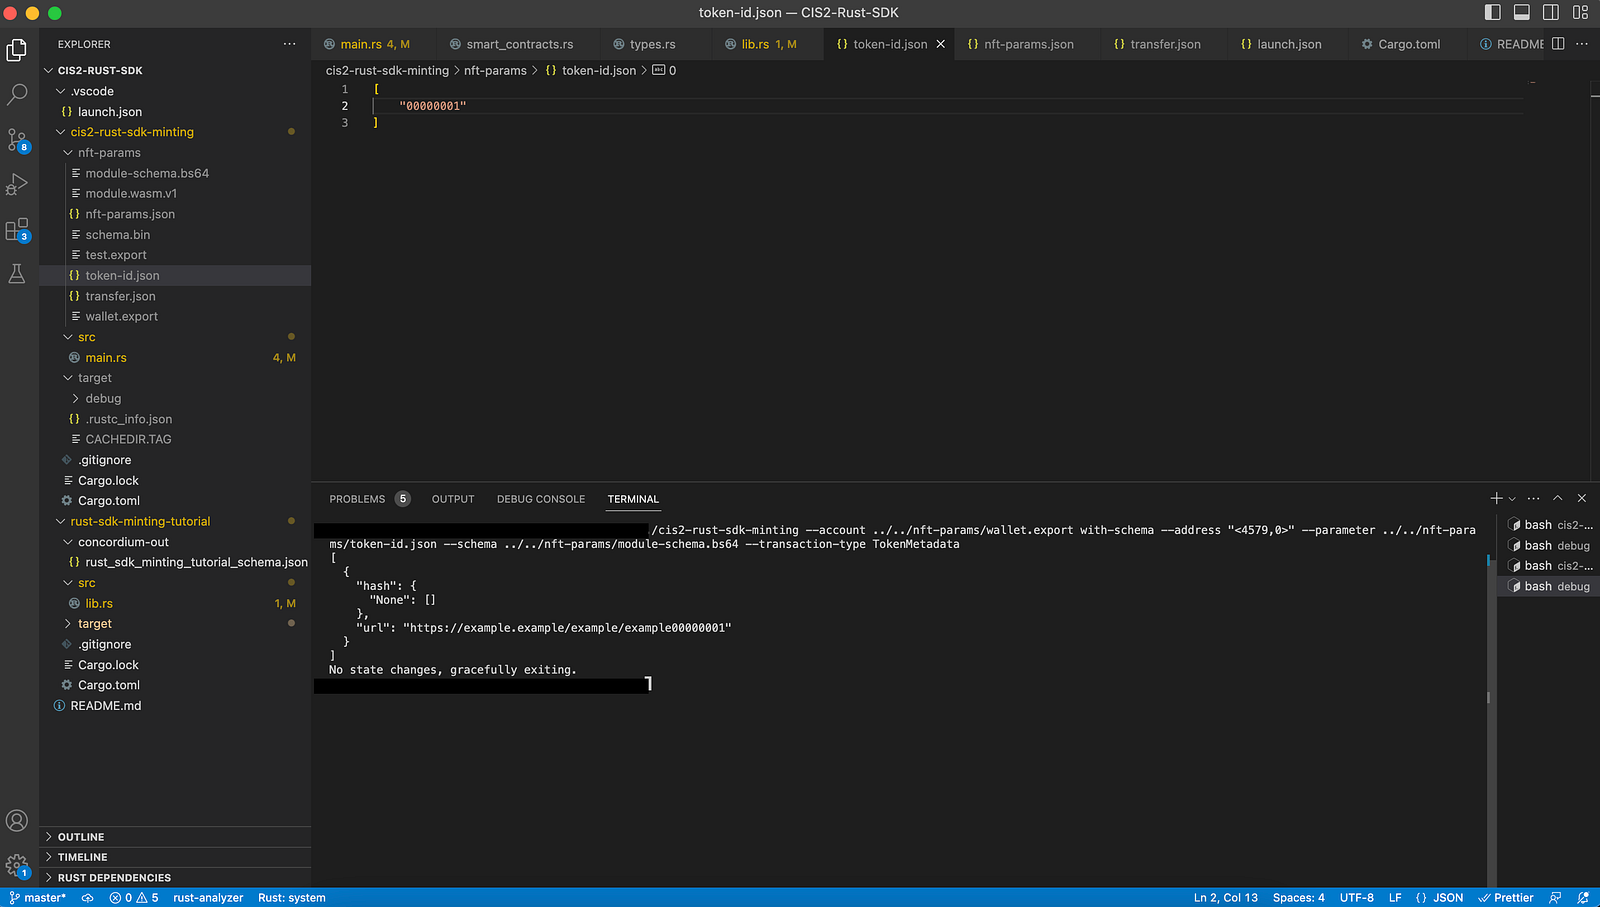Open the Explorer view in activity bar

pos(17,50)
